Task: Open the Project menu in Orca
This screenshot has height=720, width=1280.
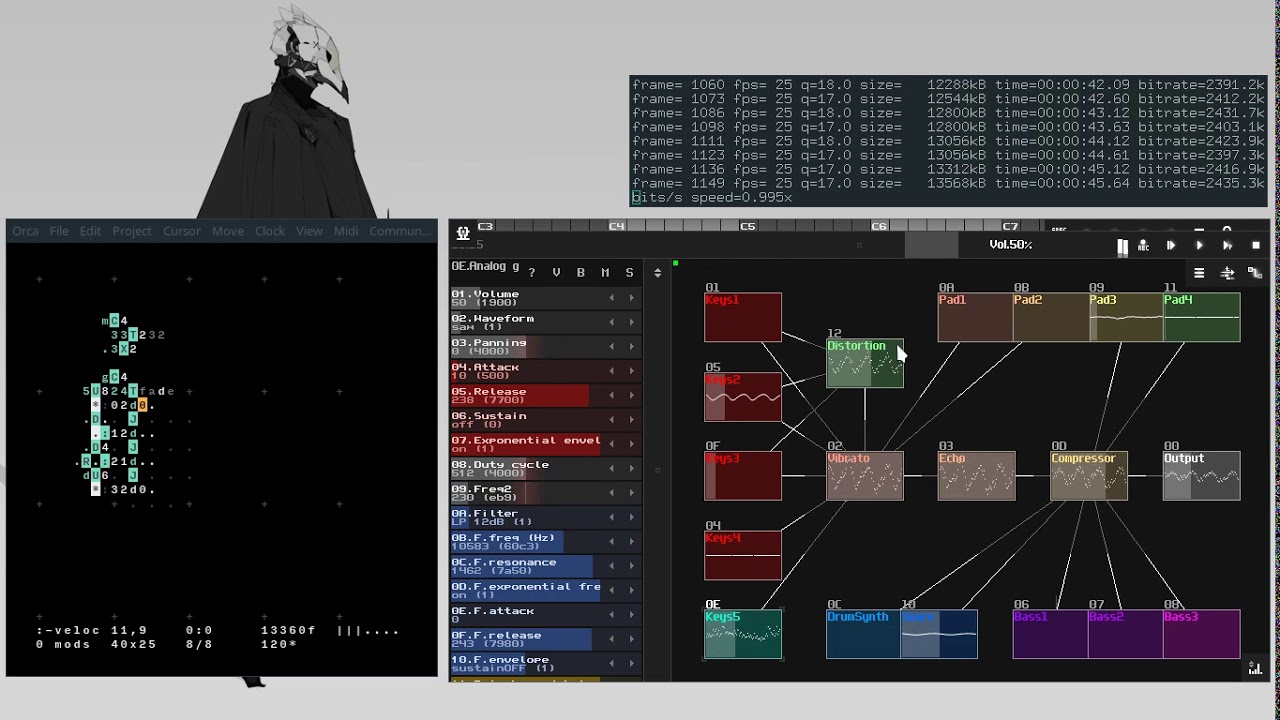Action: (131, 231)
